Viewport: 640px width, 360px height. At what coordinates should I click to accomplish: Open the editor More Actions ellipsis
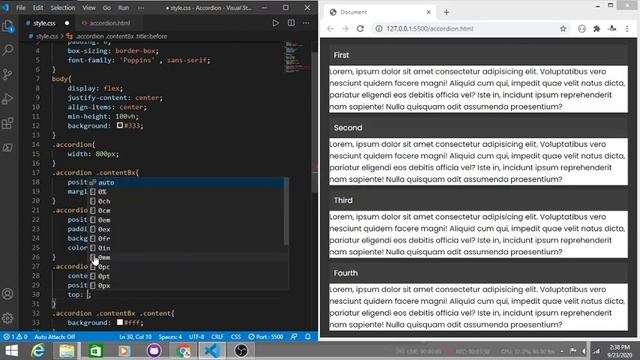[x=306, y=23]
